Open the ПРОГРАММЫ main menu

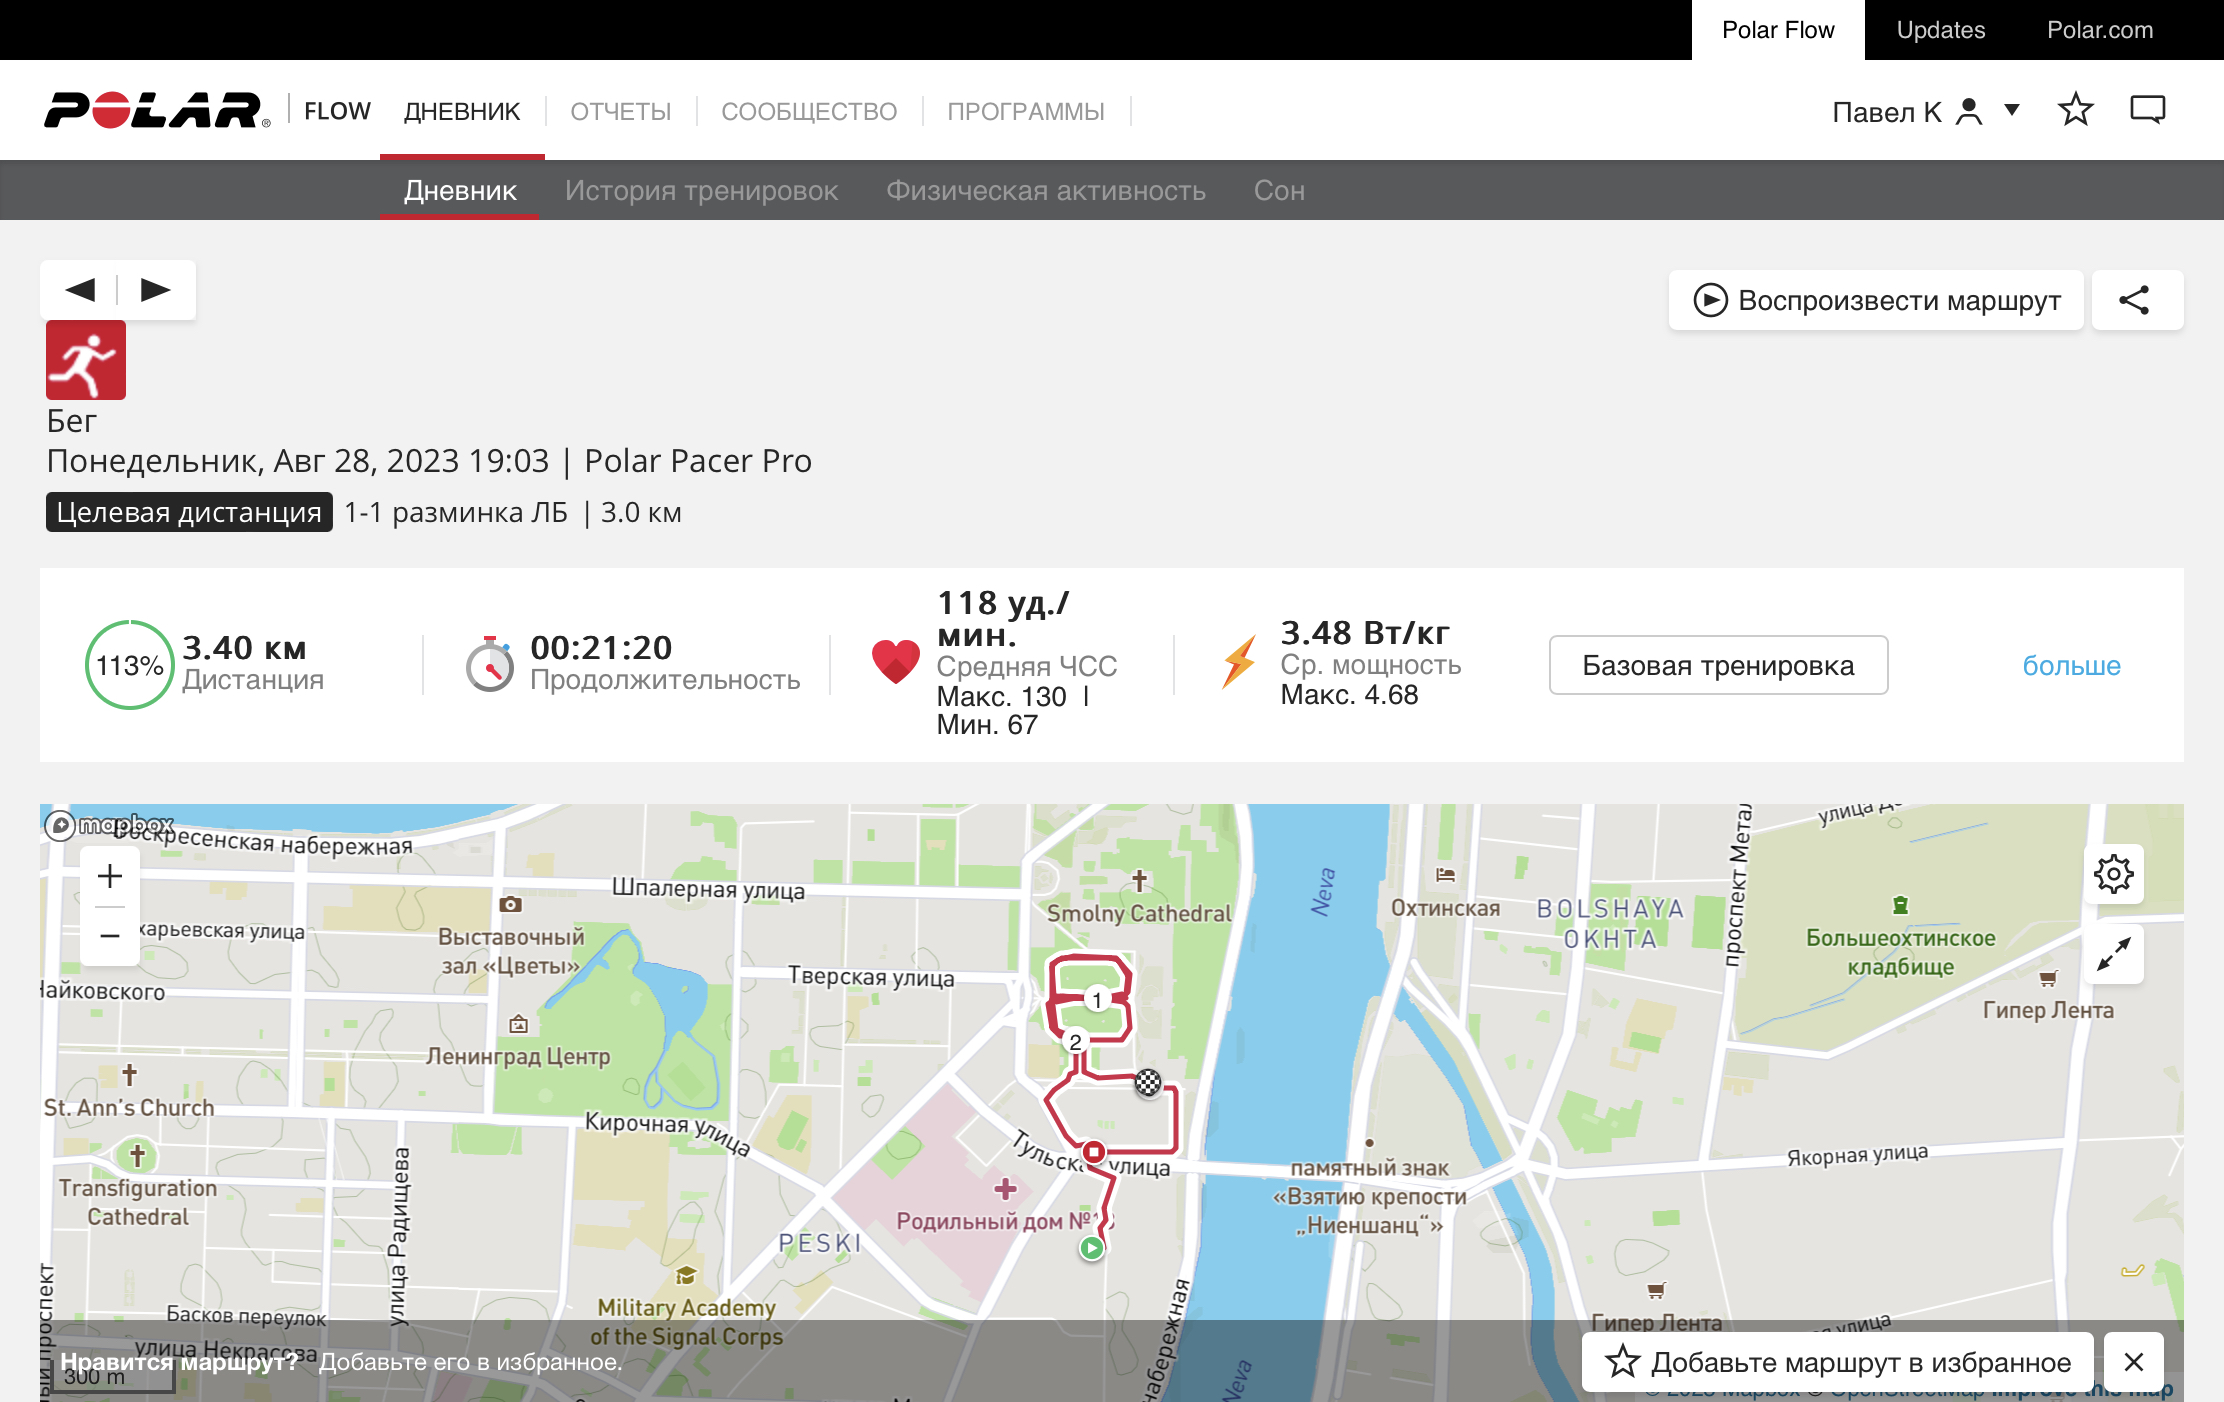pos(1026,112)
